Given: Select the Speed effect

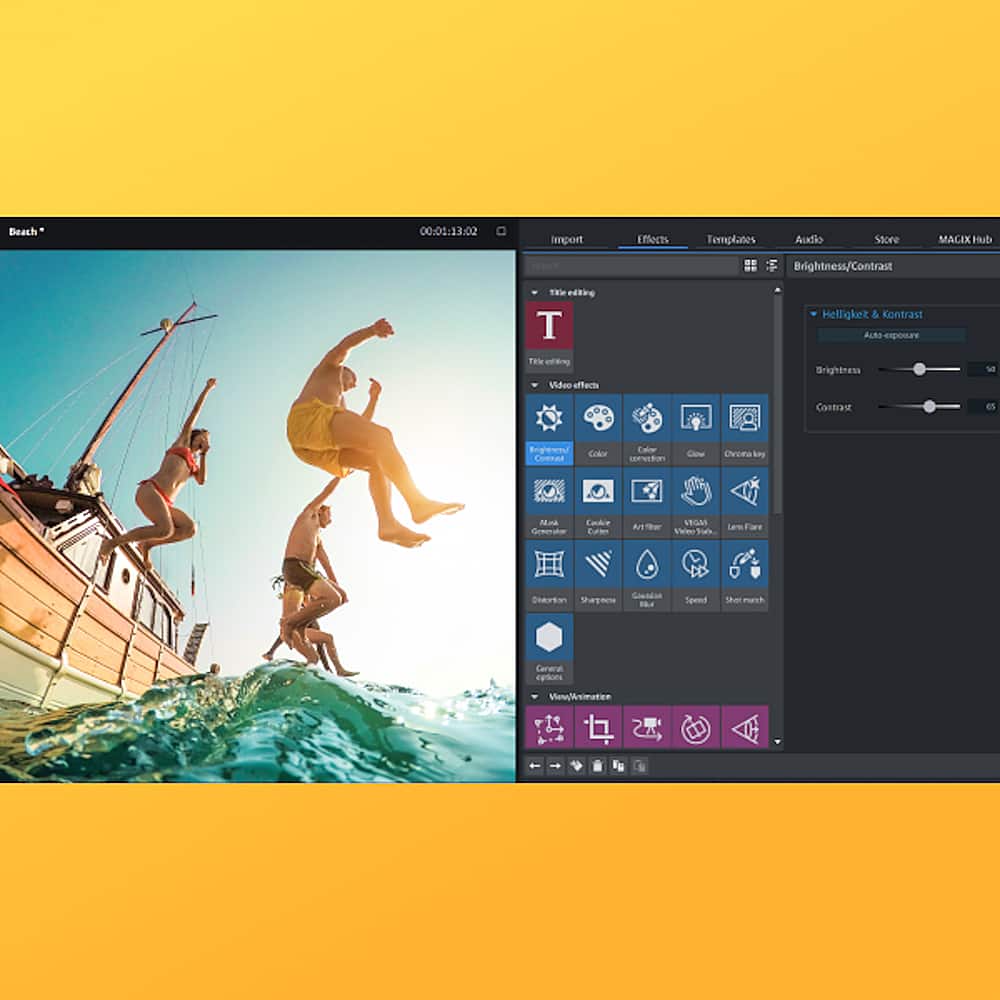Looking at the screenshot, I should tap(696, 576).
